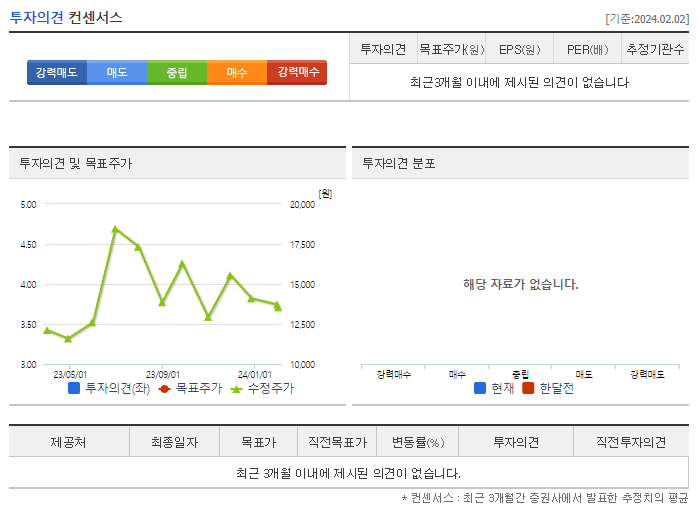
Task: Click the red 강력매수 rating segment
Action: [297, 73]
